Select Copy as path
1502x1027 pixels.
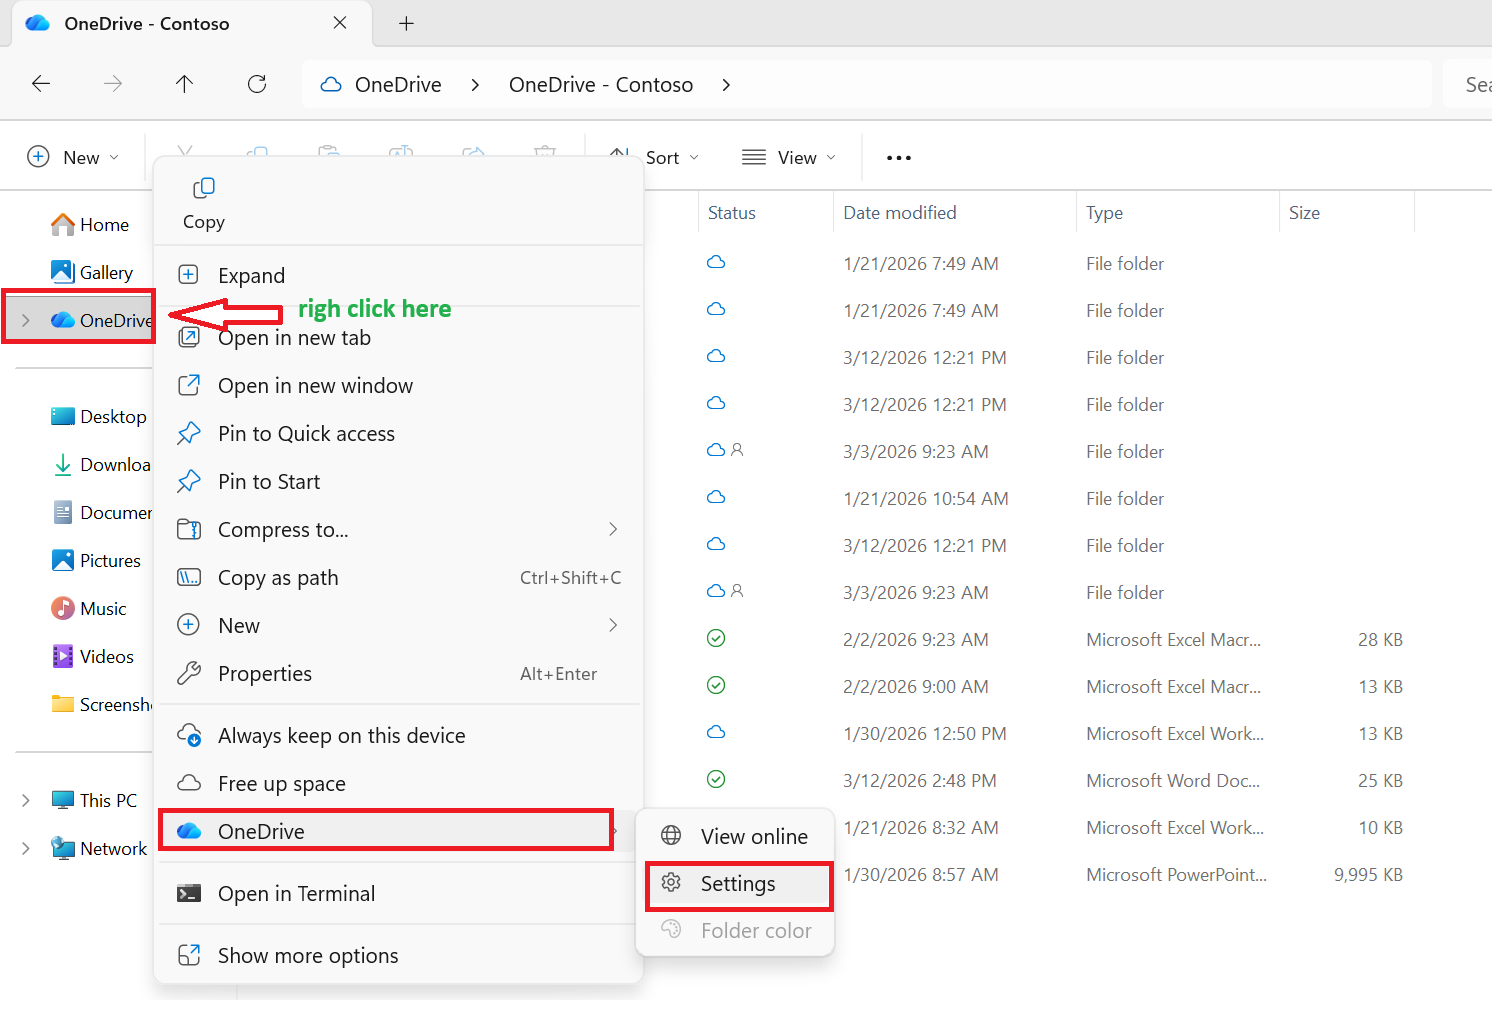(398, 578)
